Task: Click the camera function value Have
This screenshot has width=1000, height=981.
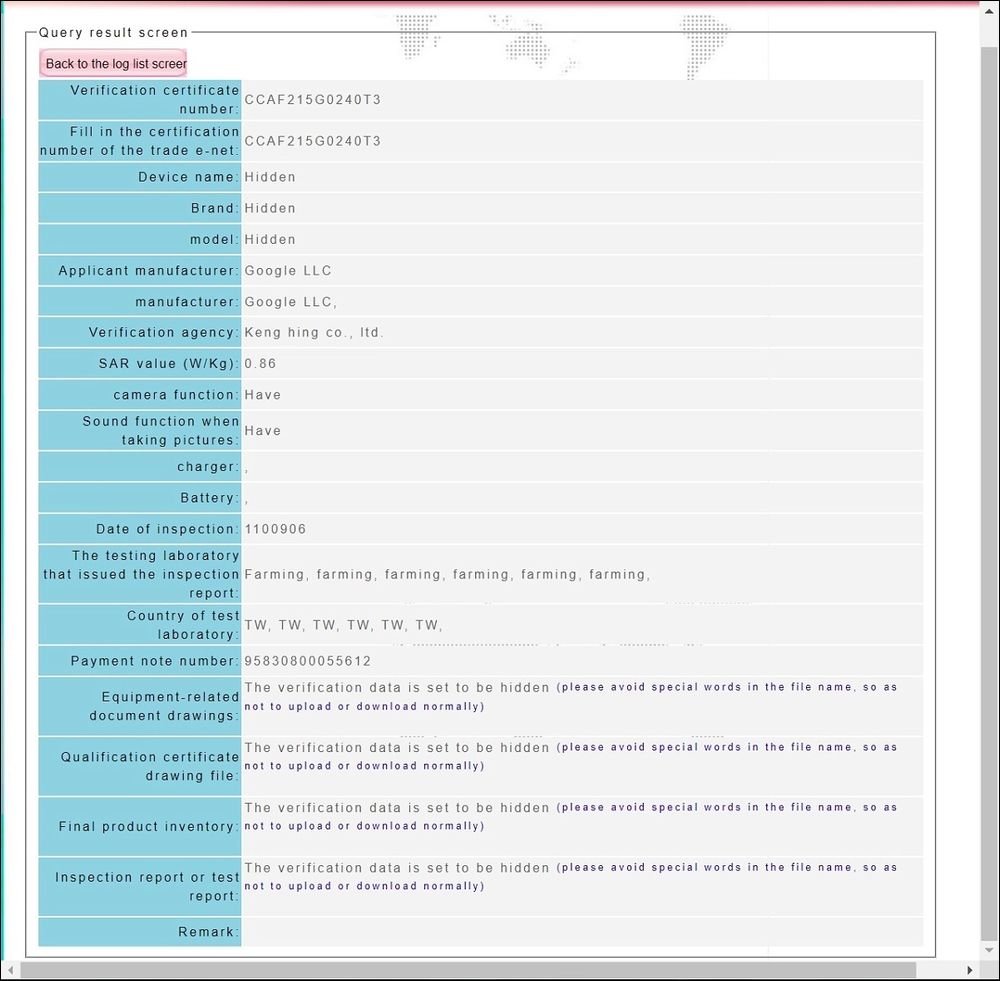Action: (x=263, y=395)
